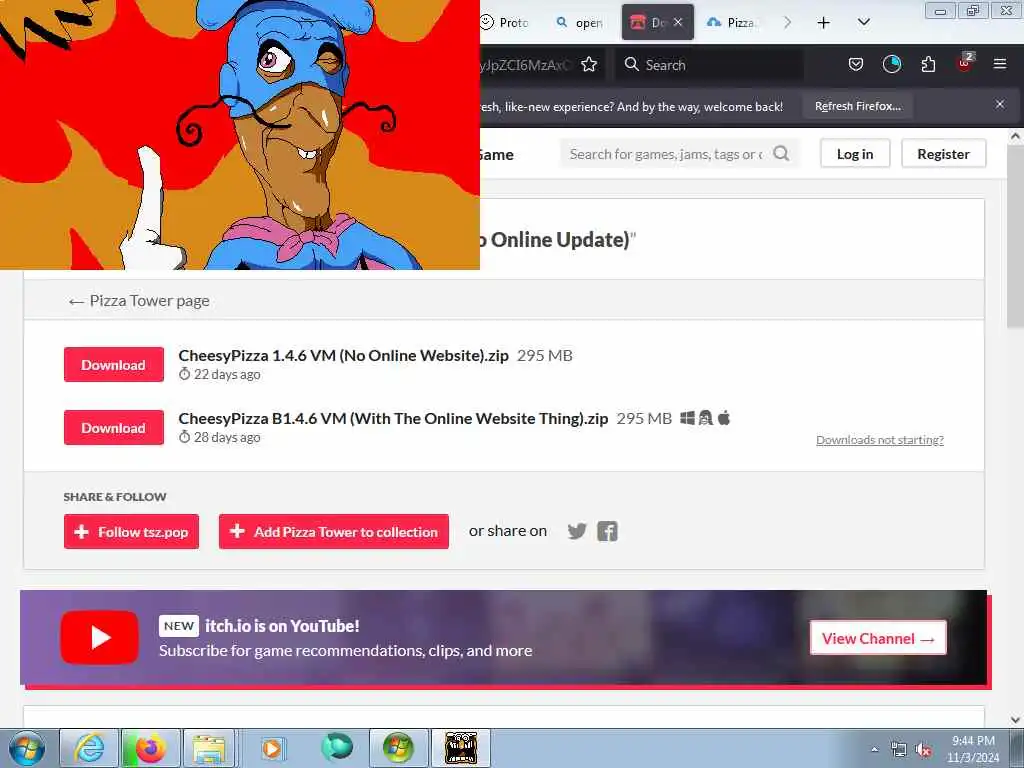Click the Register button
This screenshot has height=768, width=1024.
pyautogui.click(x=943, y=153)
